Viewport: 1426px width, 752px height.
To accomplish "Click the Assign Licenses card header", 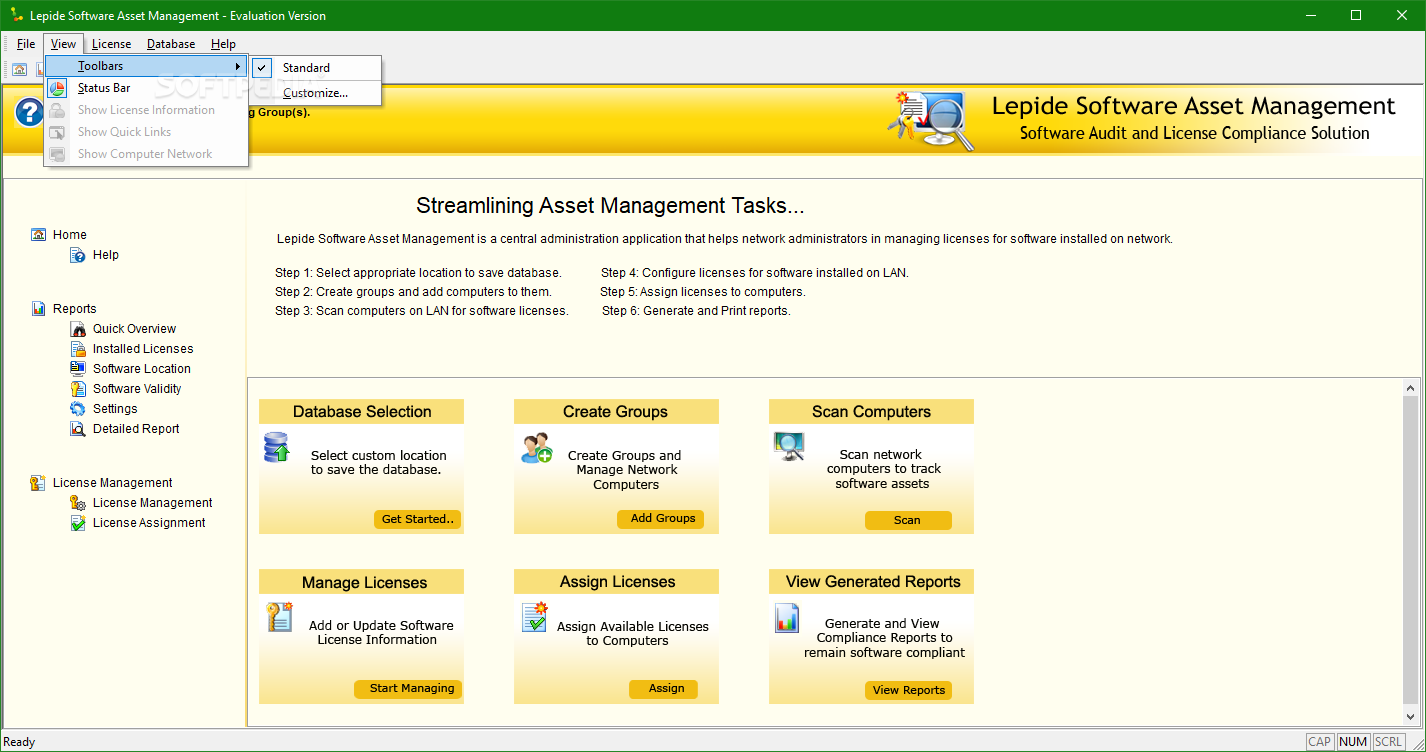I will (616, 582).
